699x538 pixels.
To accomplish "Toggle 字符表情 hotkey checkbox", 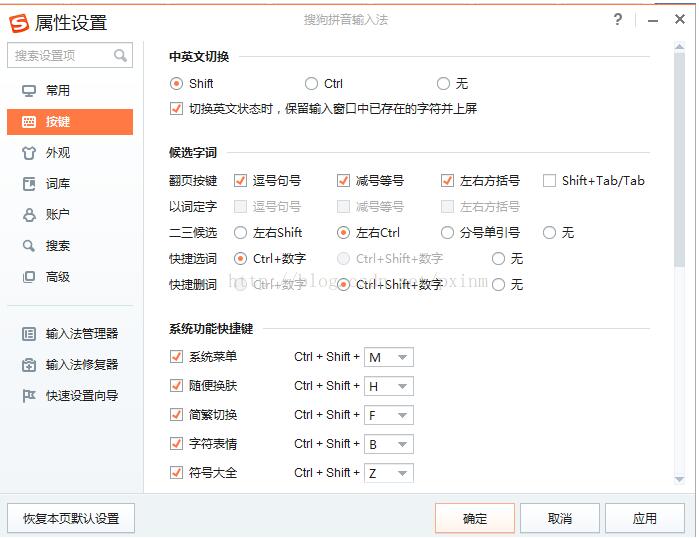I will click(x=177, y=444).
